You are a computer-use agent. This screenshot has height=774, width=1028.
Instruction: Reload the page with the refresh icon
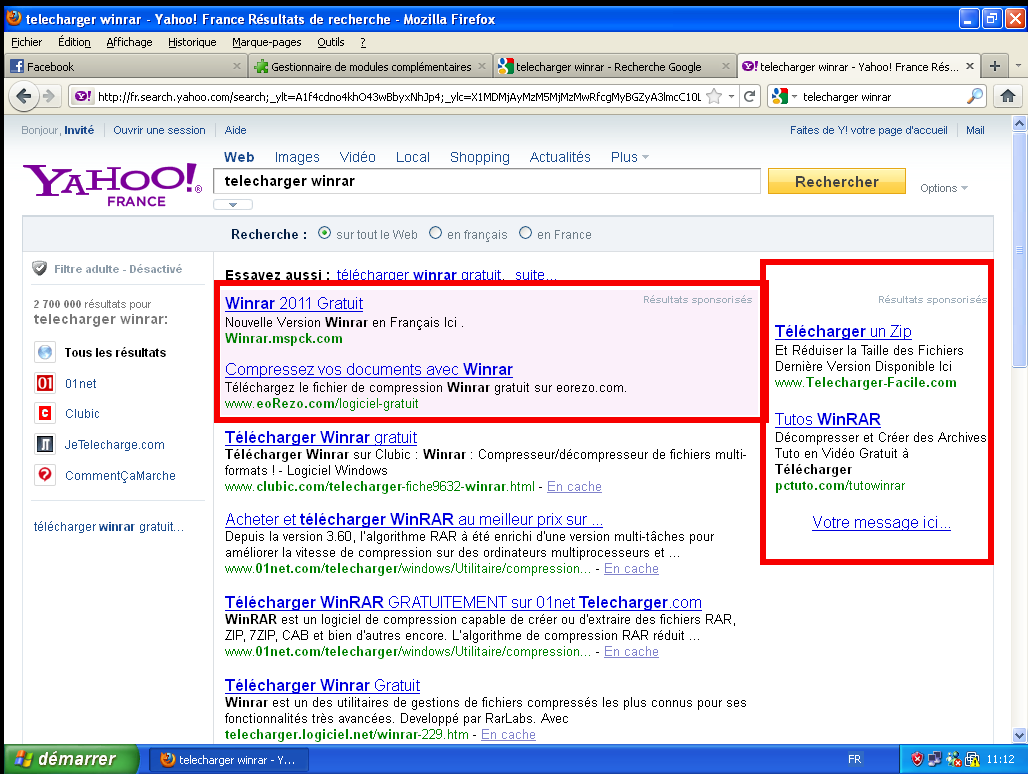tap(750, 96)
